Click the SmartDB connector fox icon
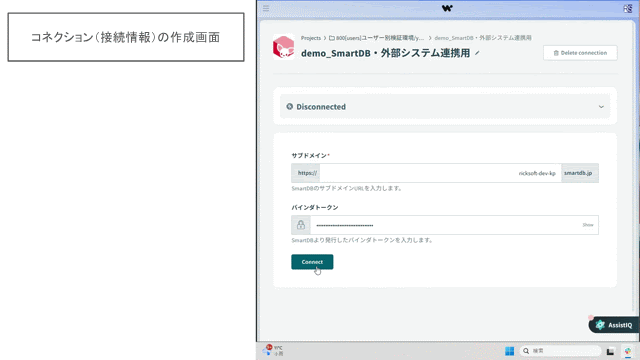 [284, 47]
